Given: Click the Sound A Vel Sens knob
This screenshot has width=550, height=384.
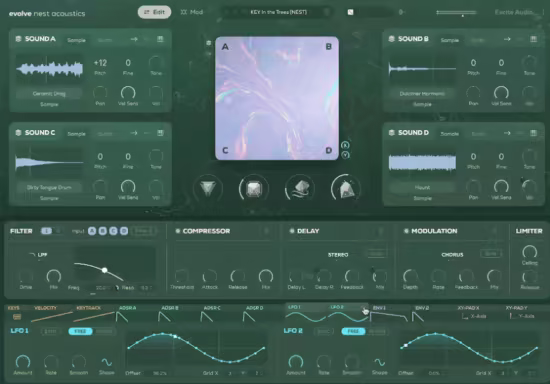Looking at the screenshot, I should tap(128, 93).
